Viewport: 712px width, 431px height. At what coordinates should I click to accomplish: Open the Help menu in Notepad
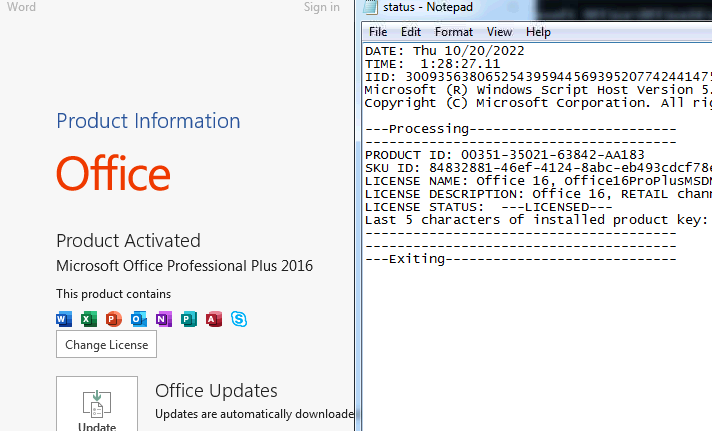tap(538, 32)
